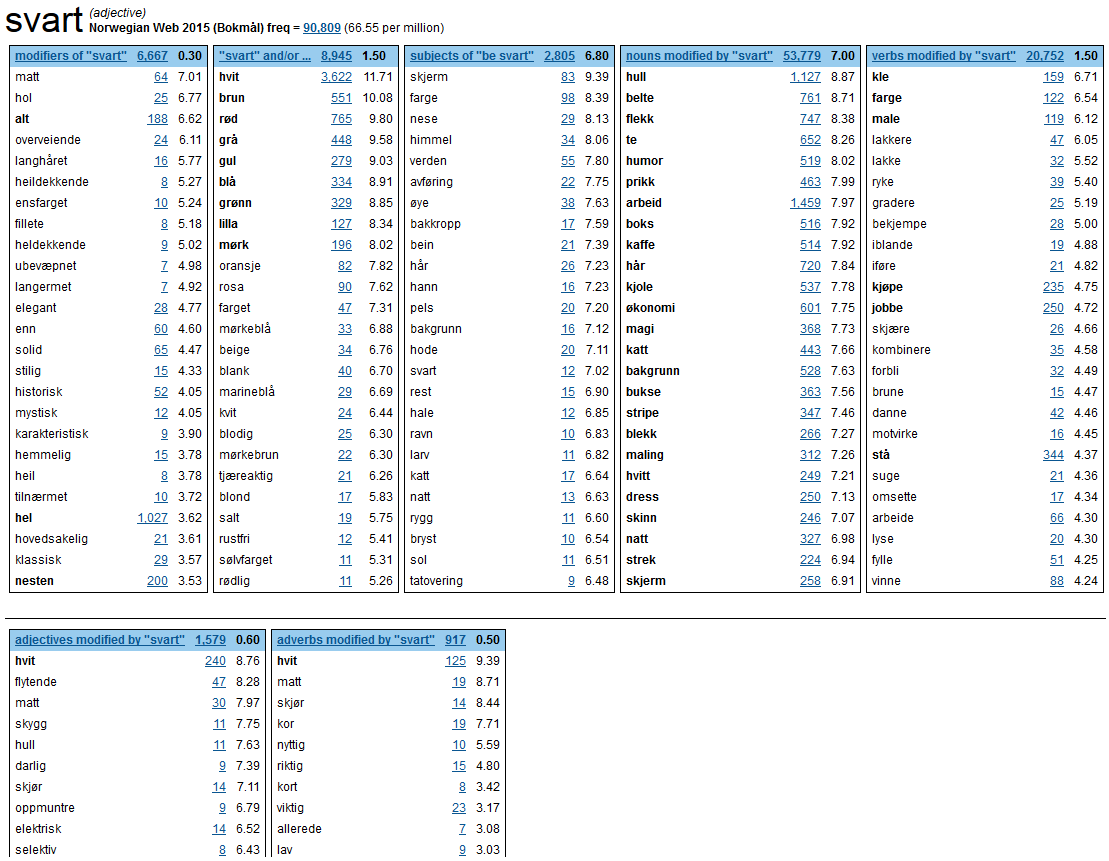The width and height of the screenshot is (1109, 861).
Task: Open frequency 98 for subject farge
Action: click(568, 98)
